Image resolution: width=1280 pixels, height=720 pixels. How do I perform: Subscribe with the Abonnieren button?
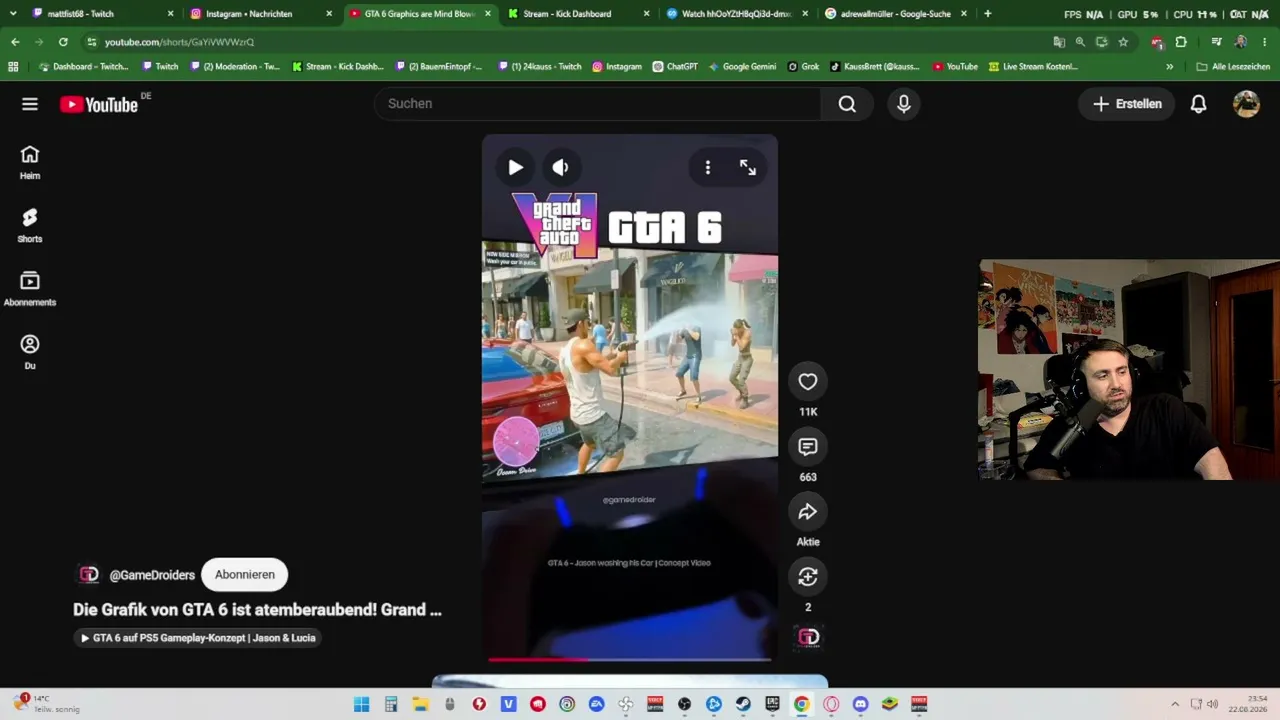click(245, 575)
